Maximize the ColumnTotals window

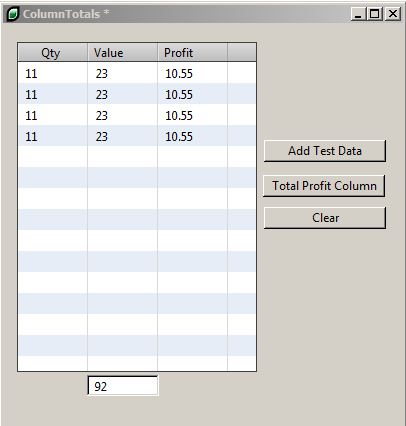[375, 14]
